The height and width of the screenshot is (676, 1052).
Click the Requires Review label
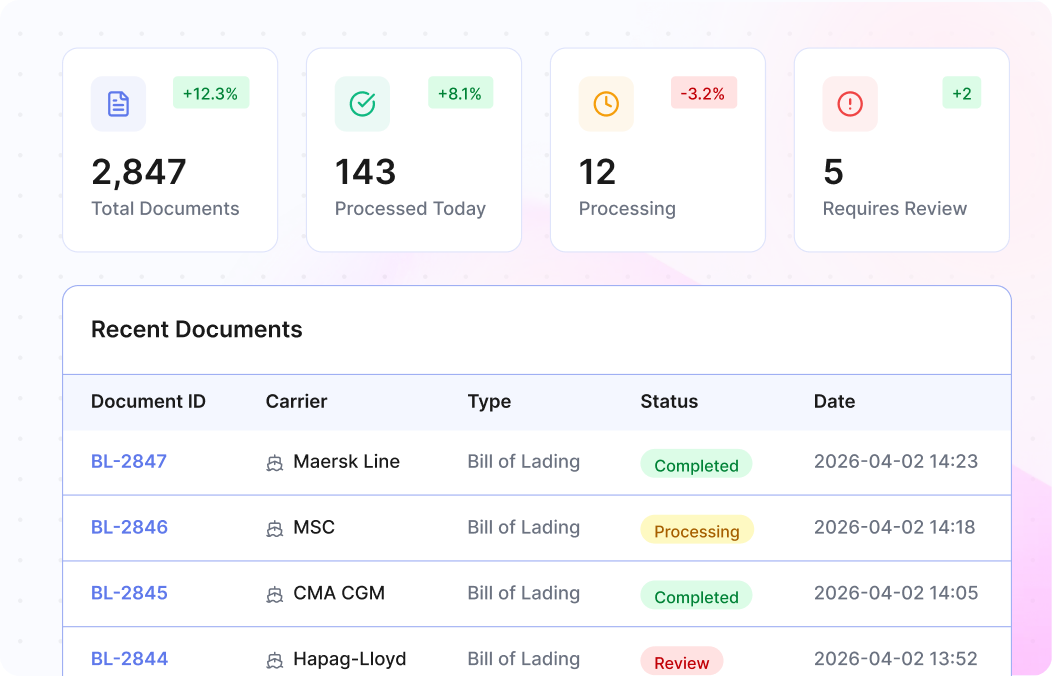point(895,209)
